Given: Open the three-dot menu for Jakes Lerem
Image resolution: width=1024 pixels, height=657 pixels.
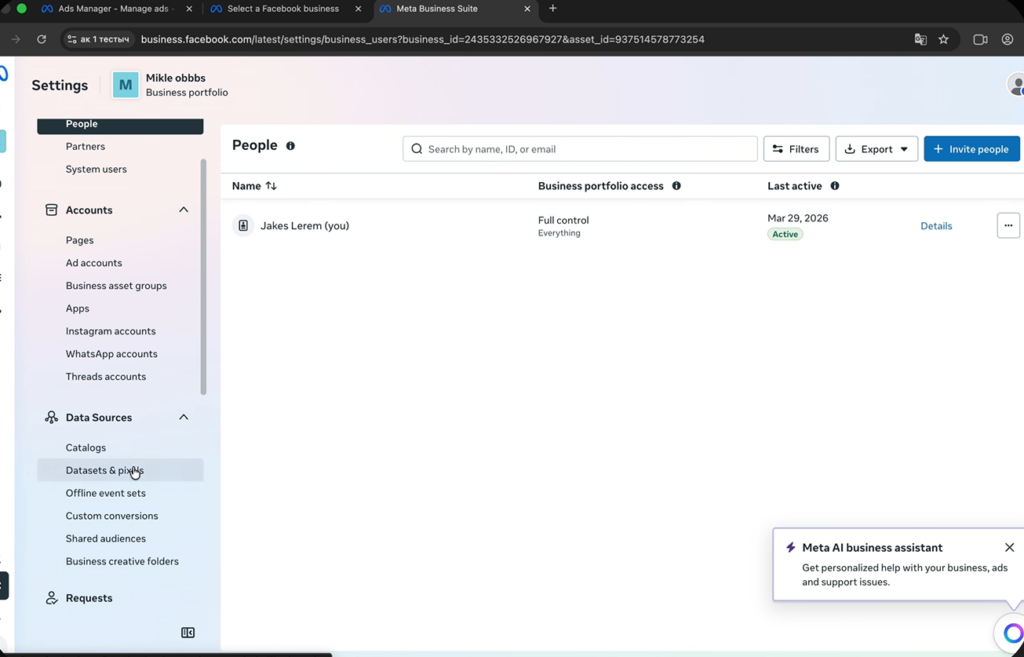Looking at the screenshot, I should [x=1008, y=225].
